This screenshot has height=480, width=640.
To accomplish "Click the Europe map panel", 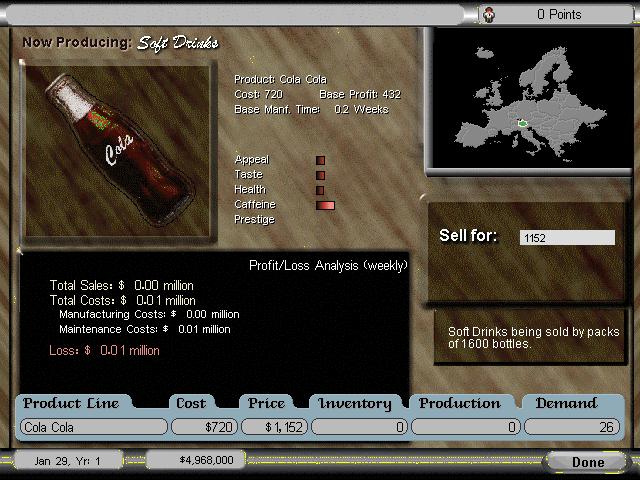I will click(x=531, y=98).
